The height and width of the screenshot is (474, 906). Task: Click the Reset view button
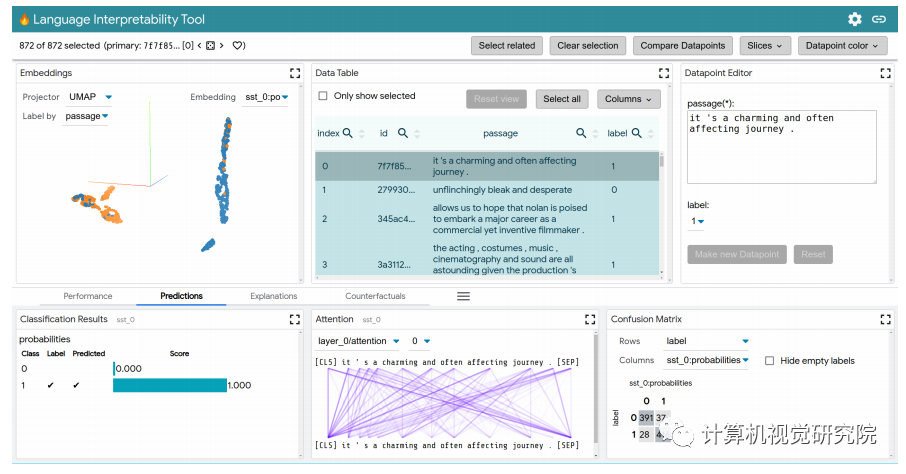coord(496,99)
